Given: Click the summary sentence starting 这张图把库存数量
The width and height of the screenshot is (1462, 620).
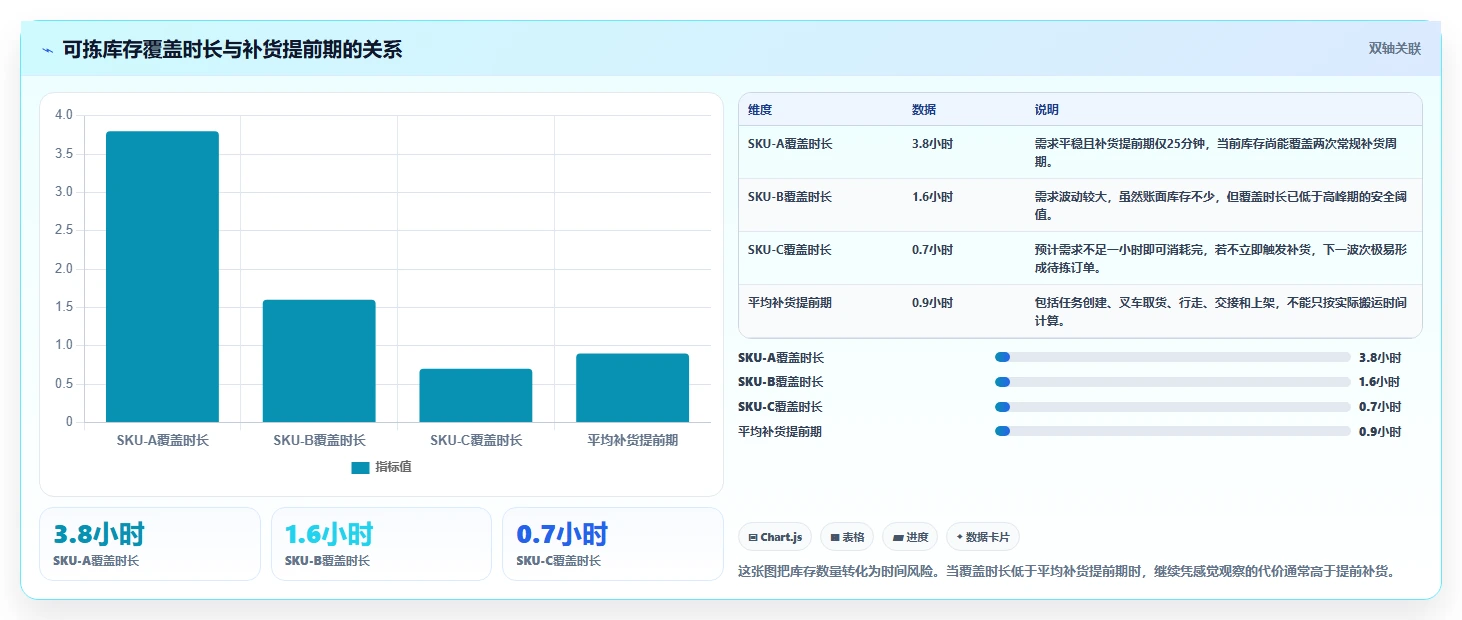Looking at the screenshot, I should click(x=1066, y=572).
